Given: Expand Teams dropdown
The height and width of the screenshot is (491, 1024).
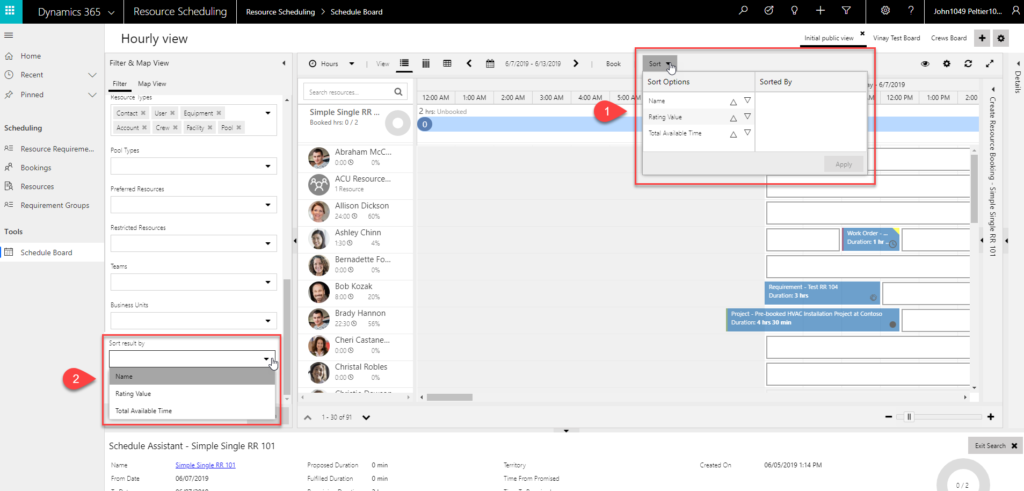Looking at the screenshot, I should [x=268, y=283].
